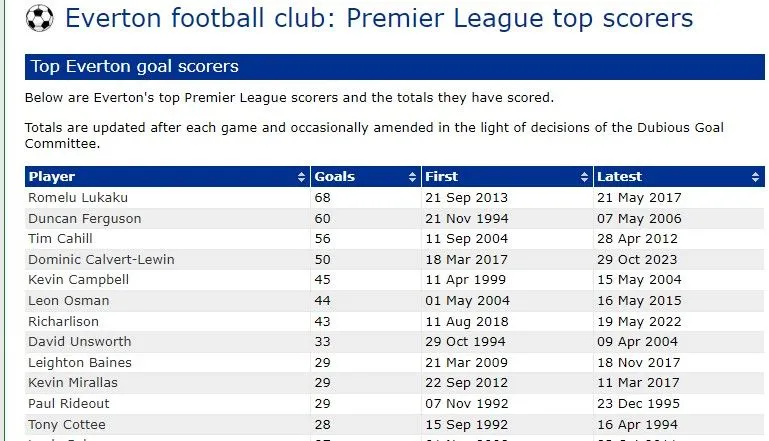Click the football icon beside the title
The image size is (769, 441).
[39, 19]
